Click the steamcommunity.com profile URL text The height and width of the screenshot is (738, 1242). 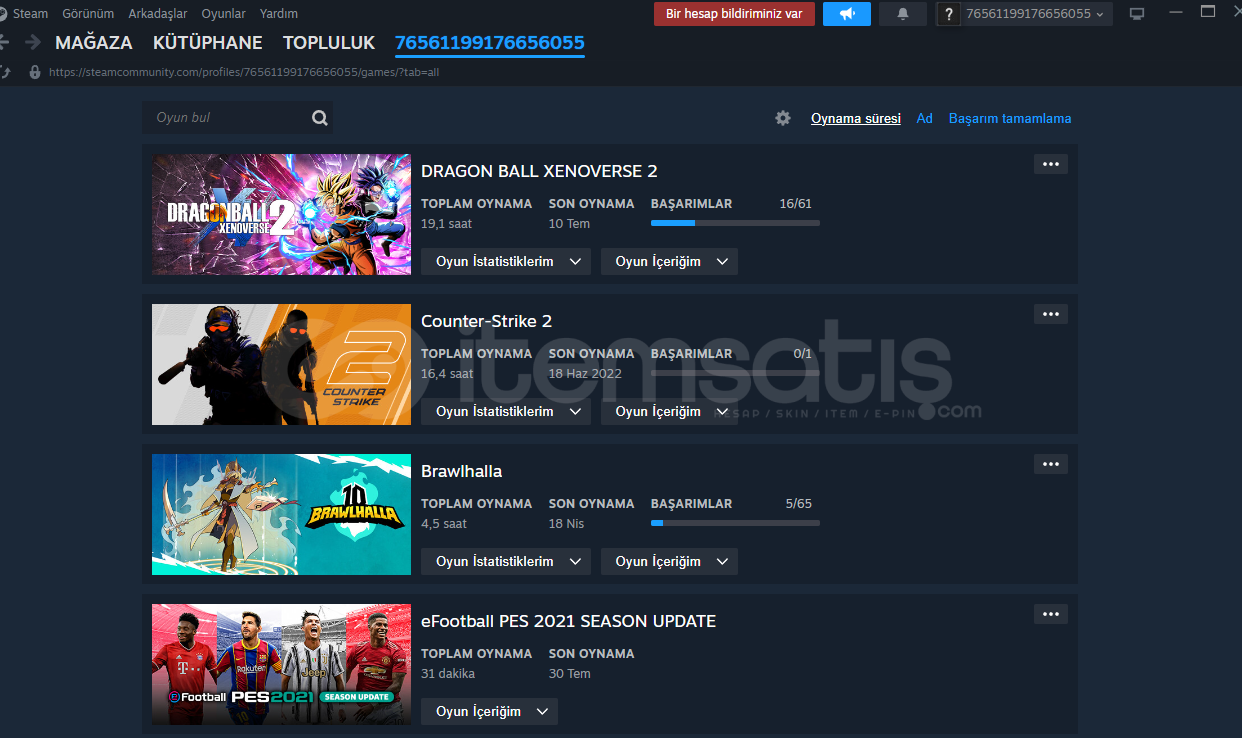pyautogui.click(x=244, y=72)
